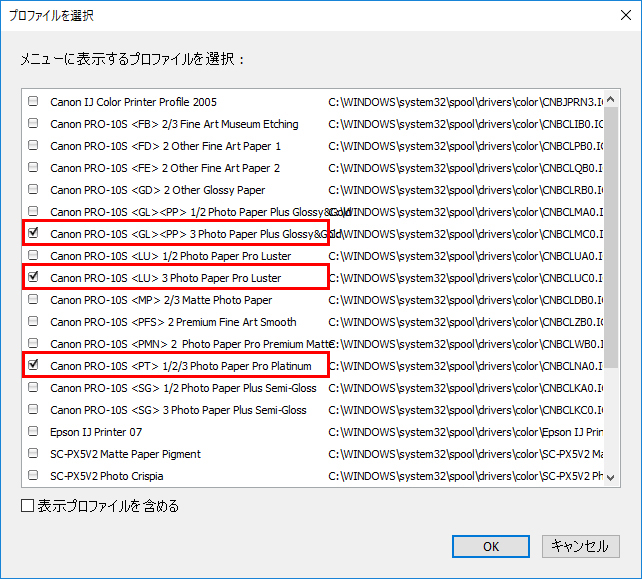
Task: Check SG 1/2 Photo Paper Plus Semi-Gloss checkbox
Action: point(33,387)
